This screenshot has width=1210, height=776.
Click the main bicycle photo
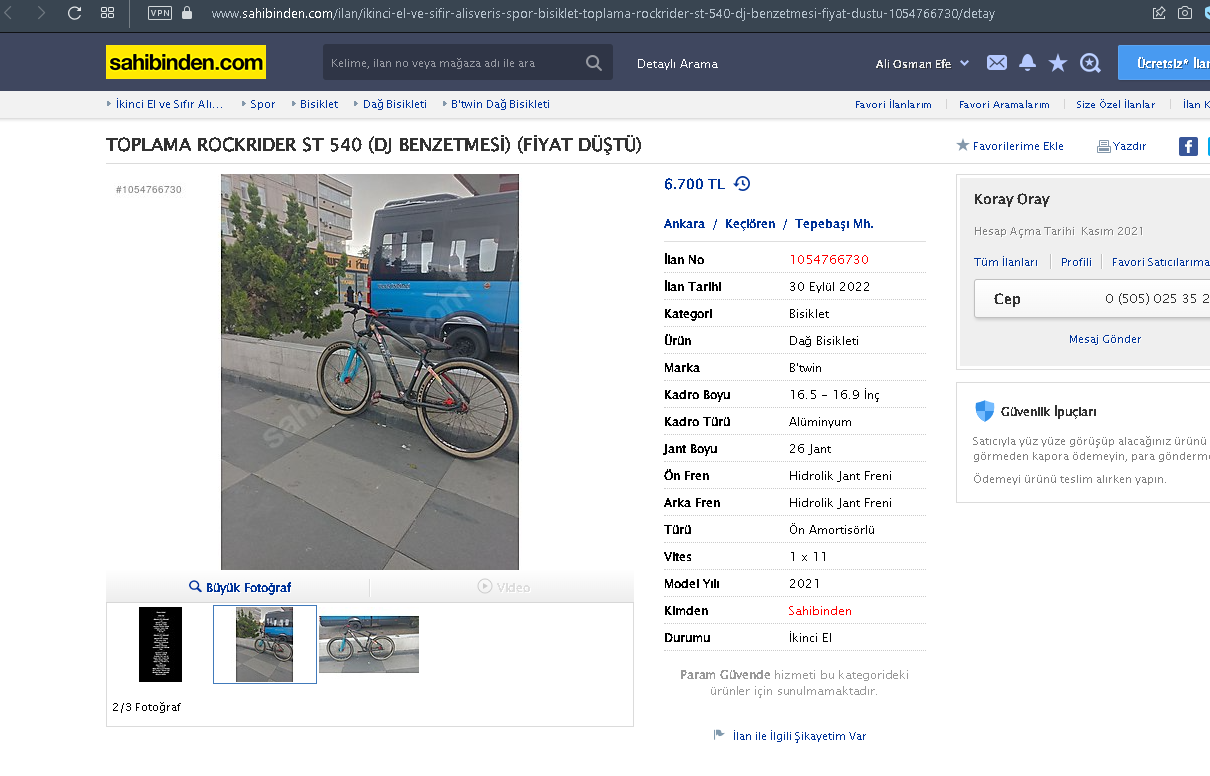pos(370,372)
